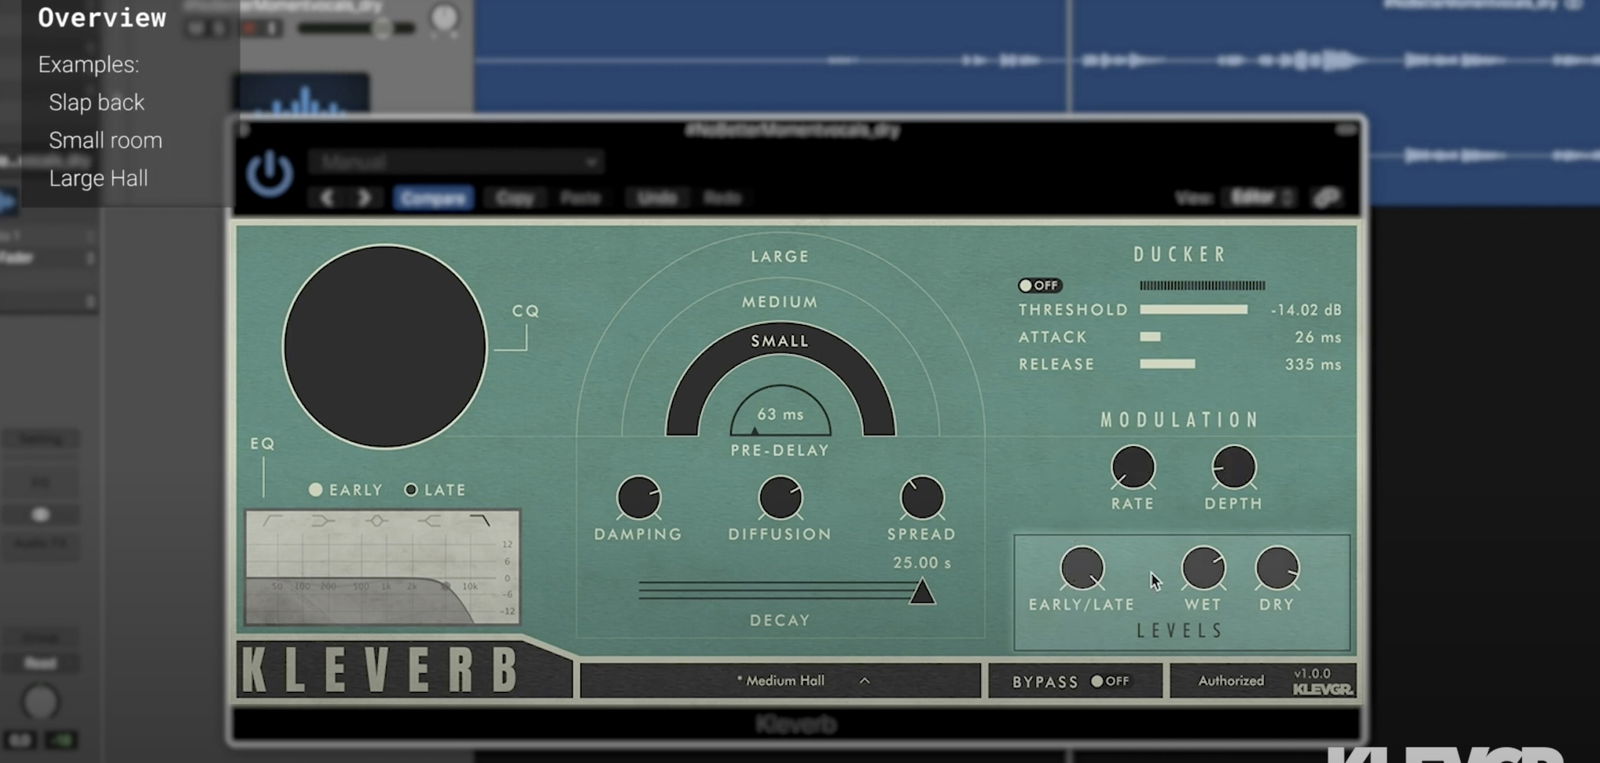Click the Compare button
The height and width of the screenshot is (763, 1600).
(433, 198)
